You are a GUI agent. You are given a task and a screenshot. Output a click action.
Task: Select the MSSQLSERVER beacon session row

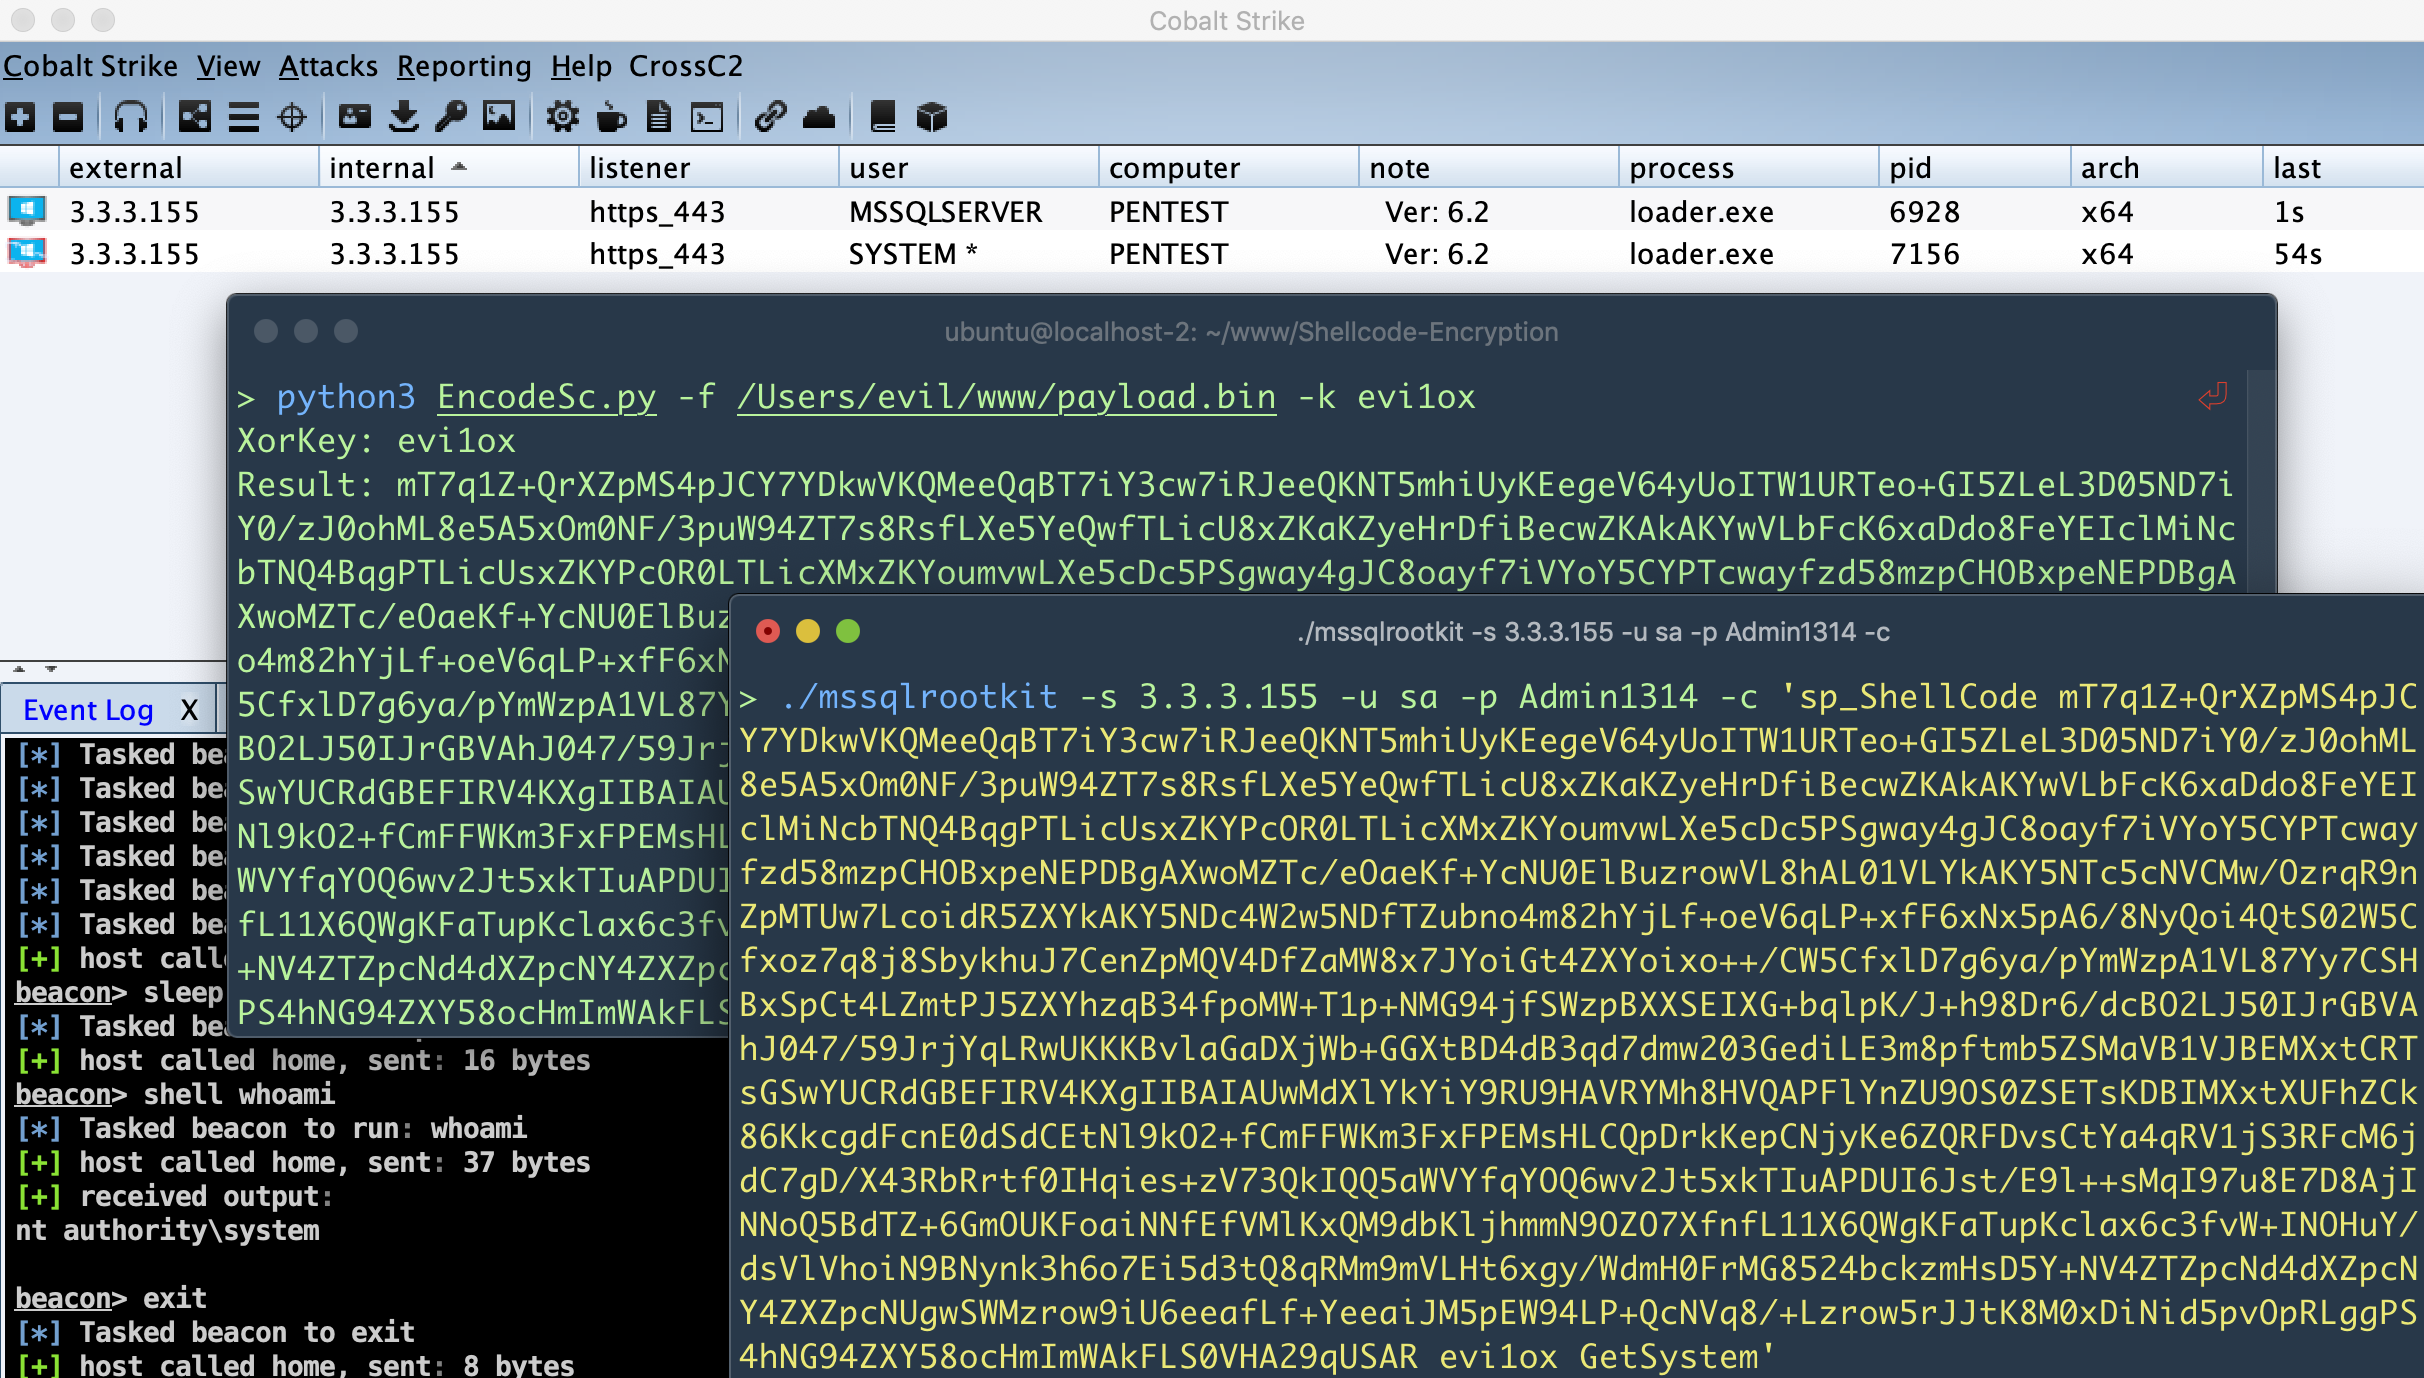(x=945, y=212)
